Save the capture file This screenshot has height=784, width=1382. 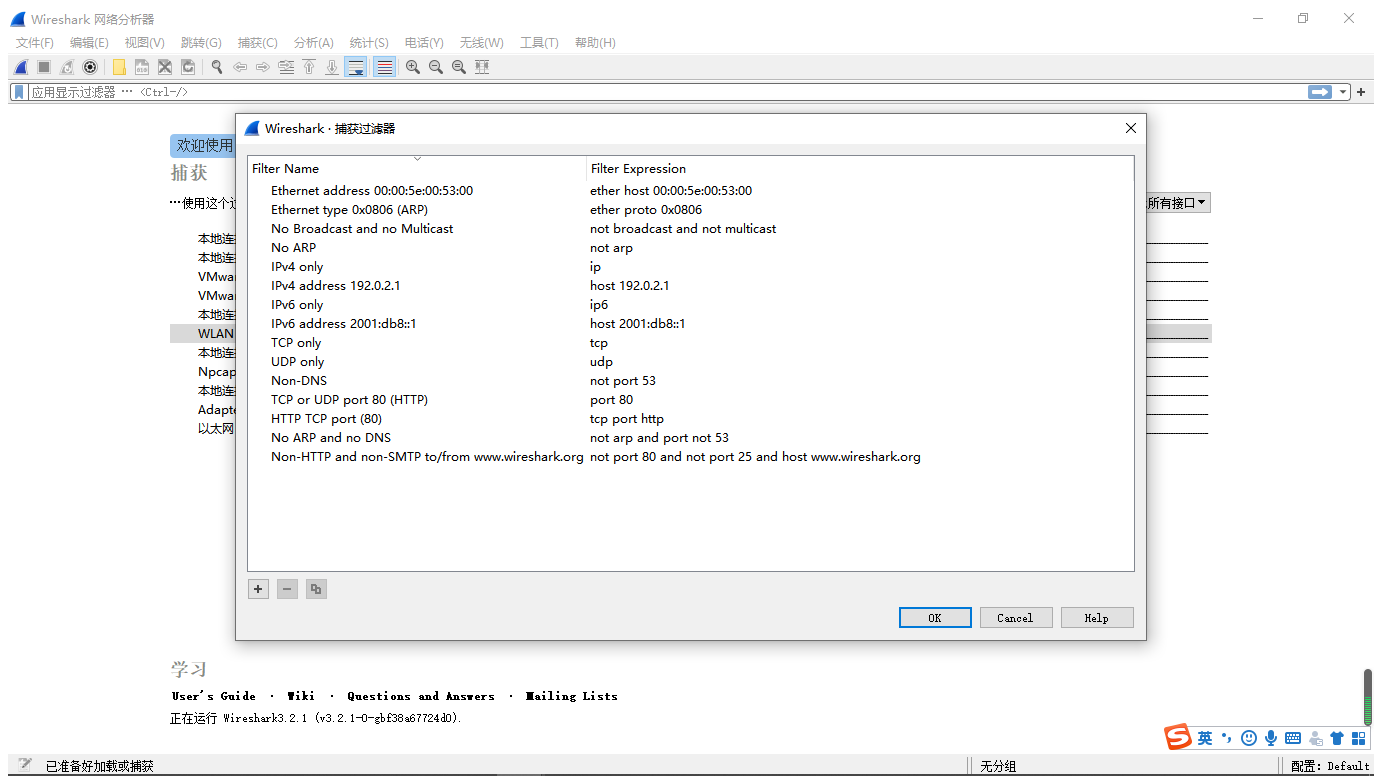[142, 67]
